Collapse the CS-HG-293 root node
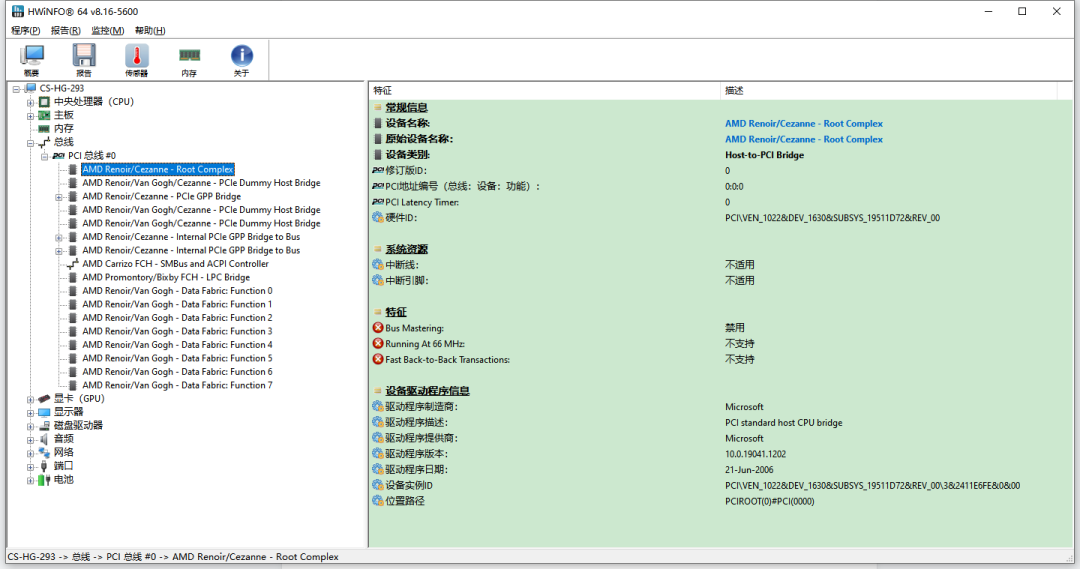This screenshot has height=569, width=1080. [17, 89]
